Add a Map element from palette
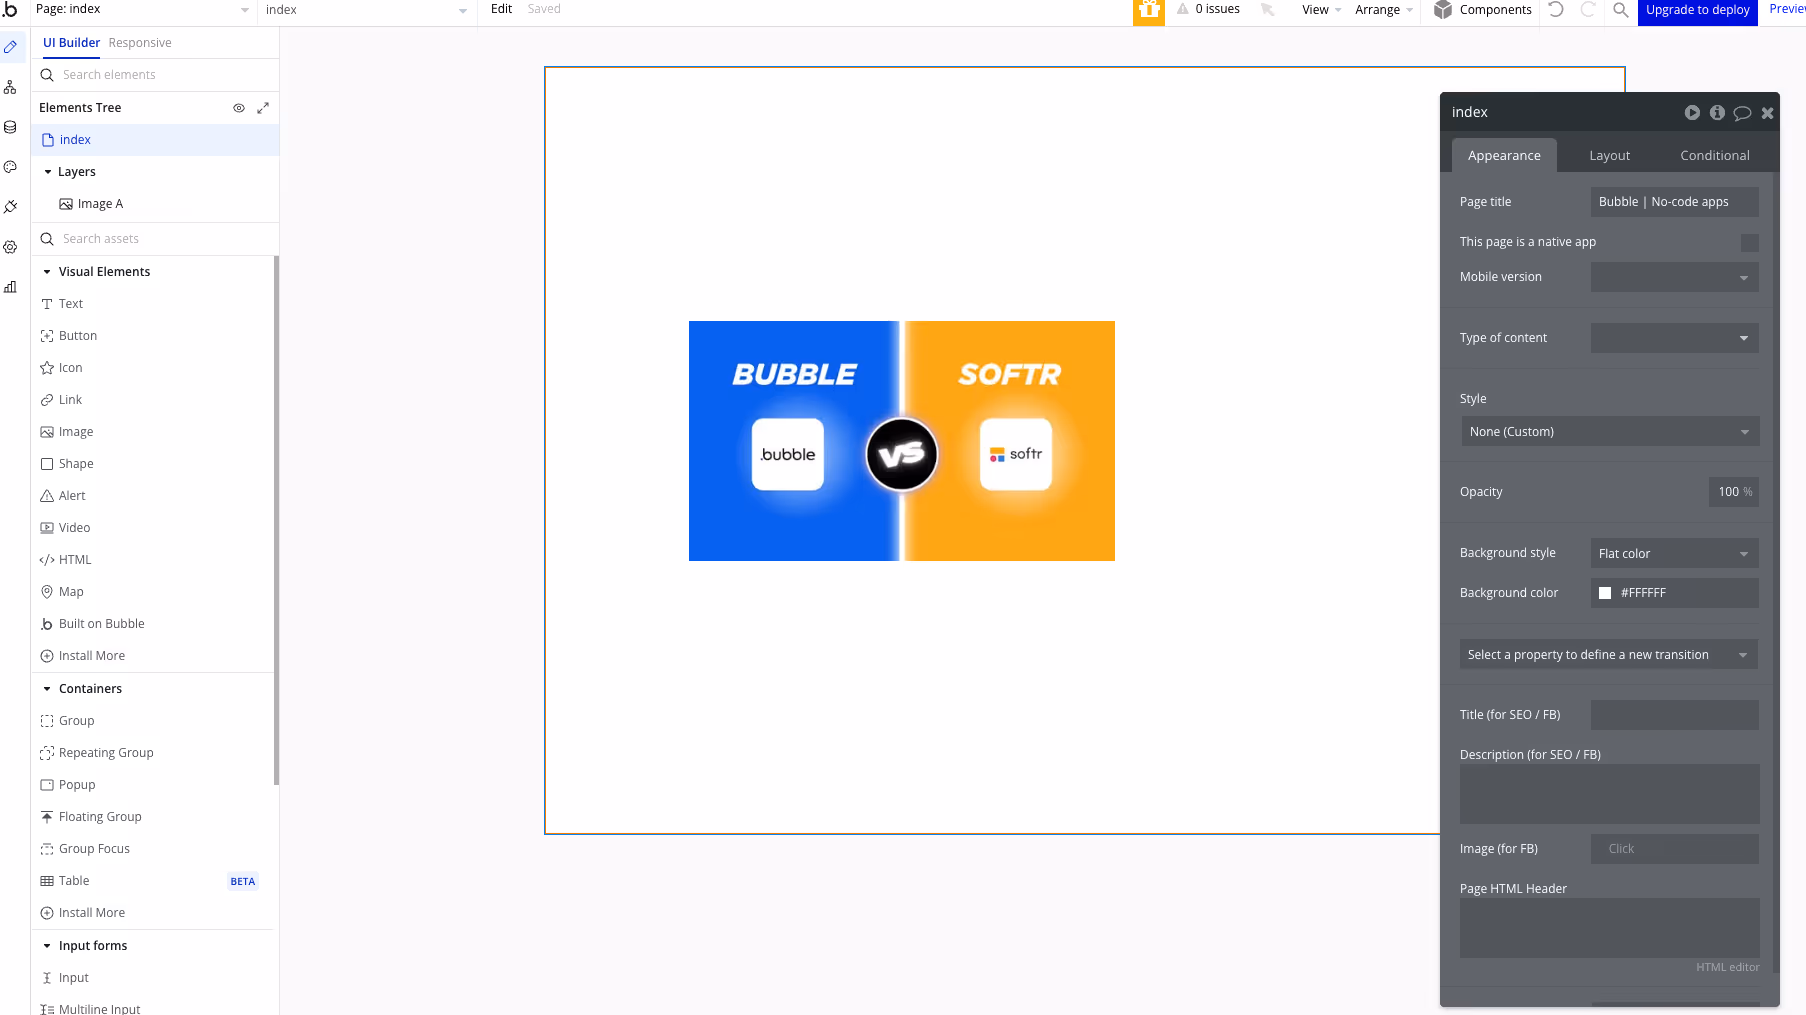This screenshot has height=1015, width=1806. click(x=71, y=592)
